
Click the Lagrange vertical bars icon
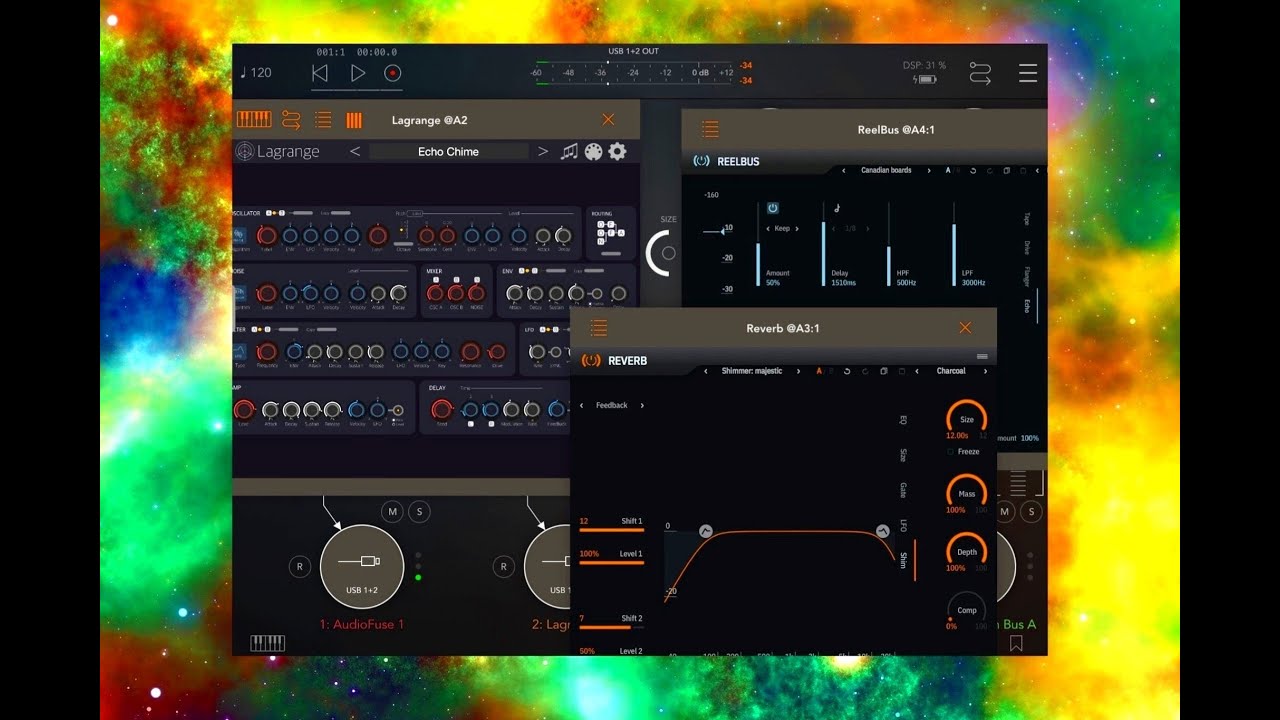coord(354,120)
